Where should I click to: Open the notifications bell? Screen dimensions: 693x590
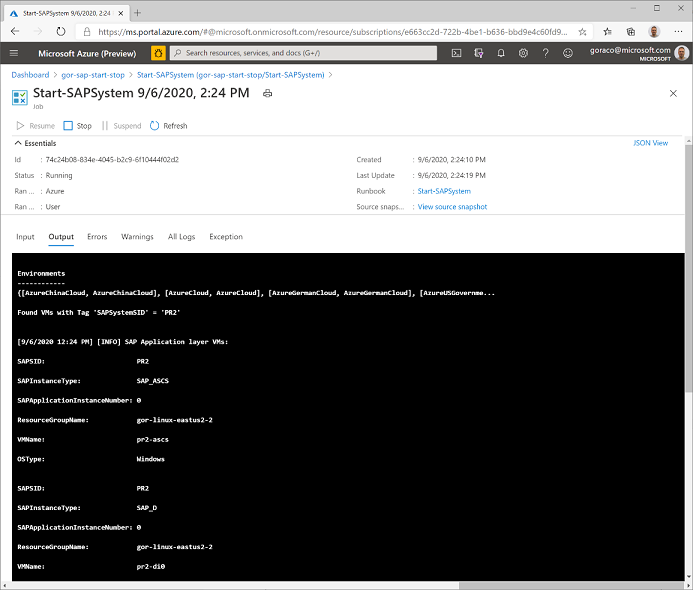tap(501, 53)
